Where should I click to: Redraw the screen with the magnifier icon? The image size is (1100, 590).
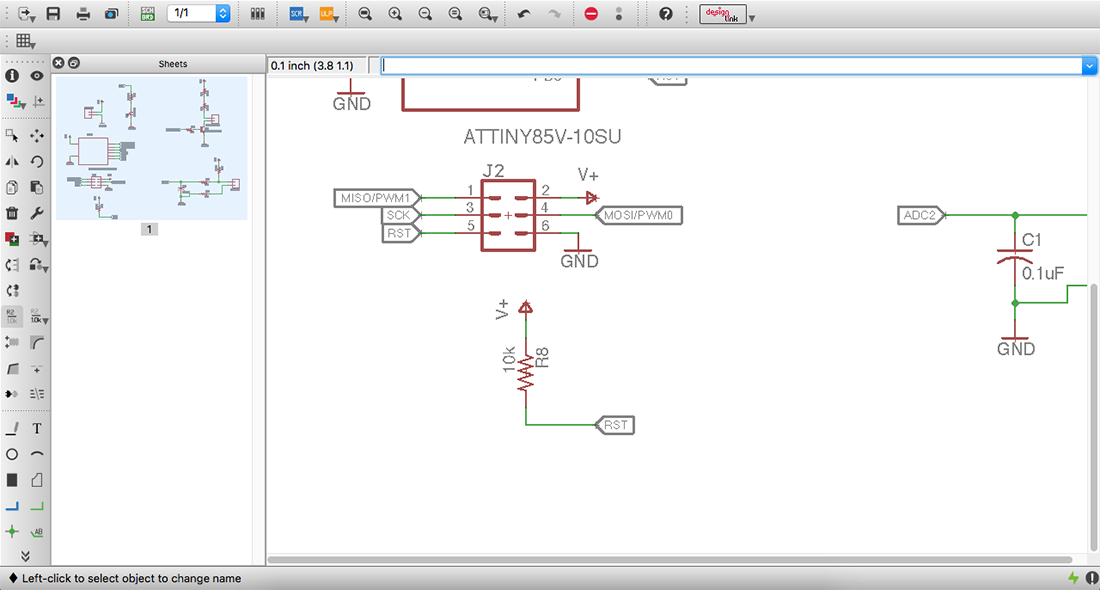pyautogui.click(x=455, y=13)
